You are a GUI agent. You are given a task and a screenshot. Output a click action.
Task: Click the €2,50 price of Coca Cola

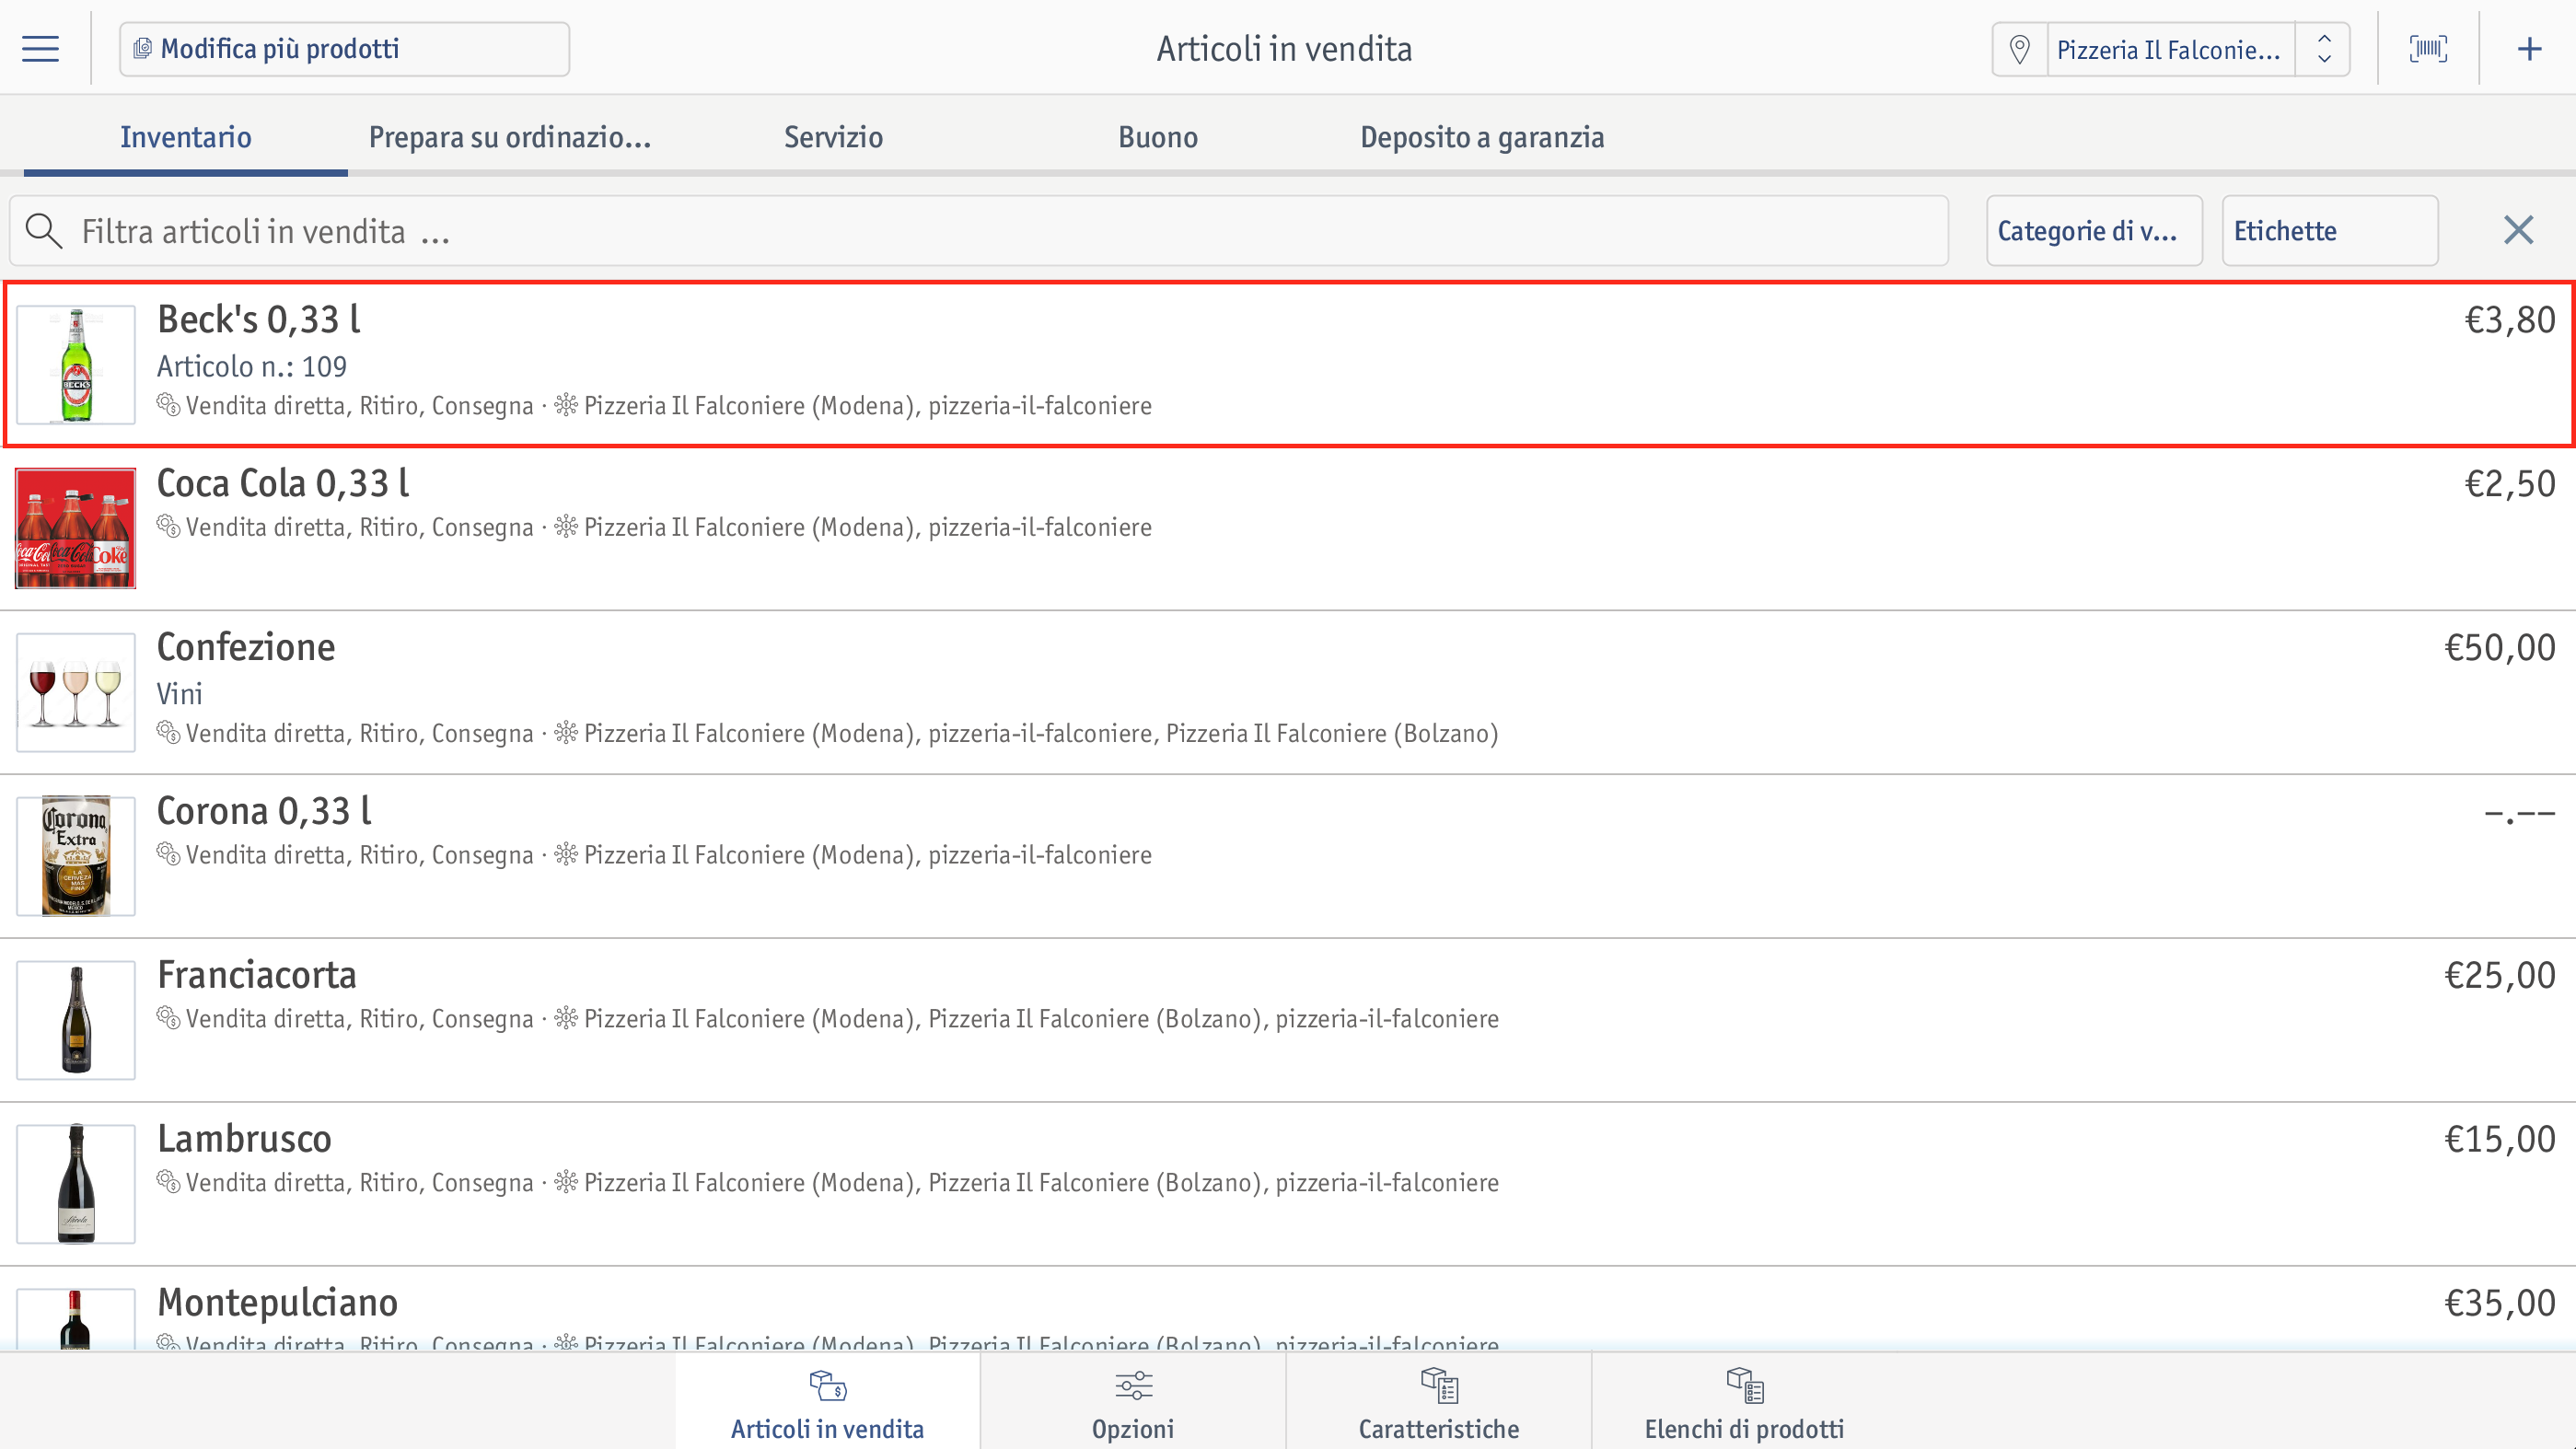pos(2510,484)
